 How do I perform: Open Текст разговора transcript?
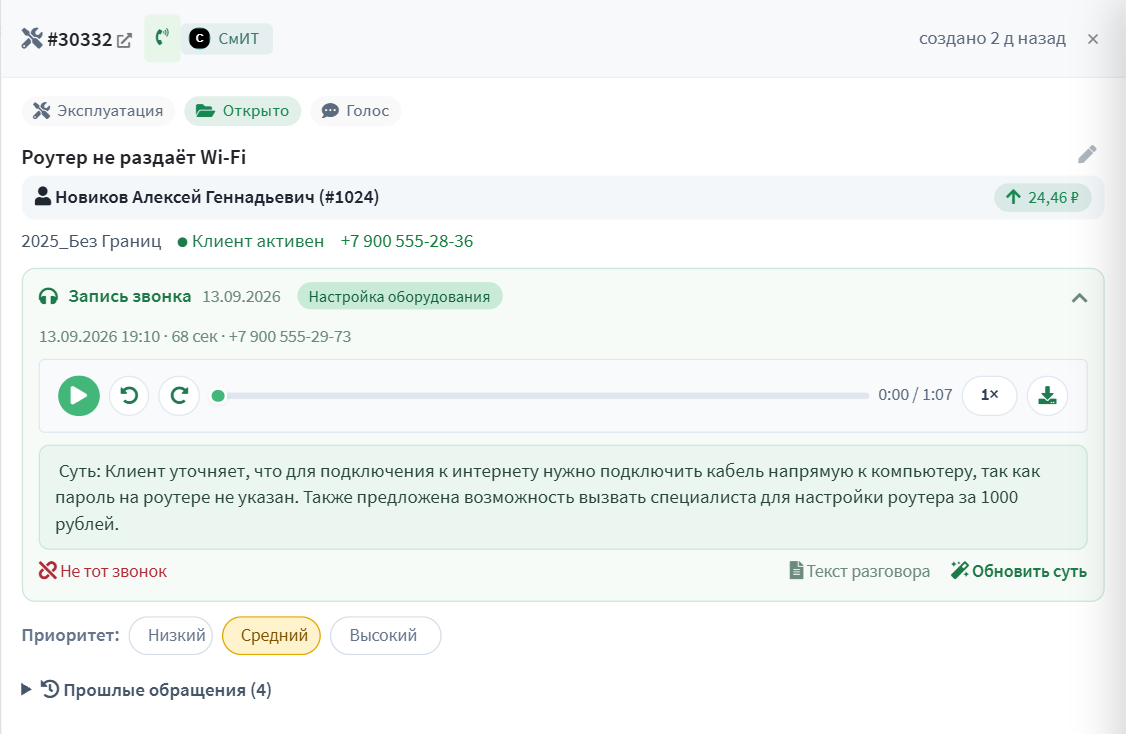click(x=860, y=572)
